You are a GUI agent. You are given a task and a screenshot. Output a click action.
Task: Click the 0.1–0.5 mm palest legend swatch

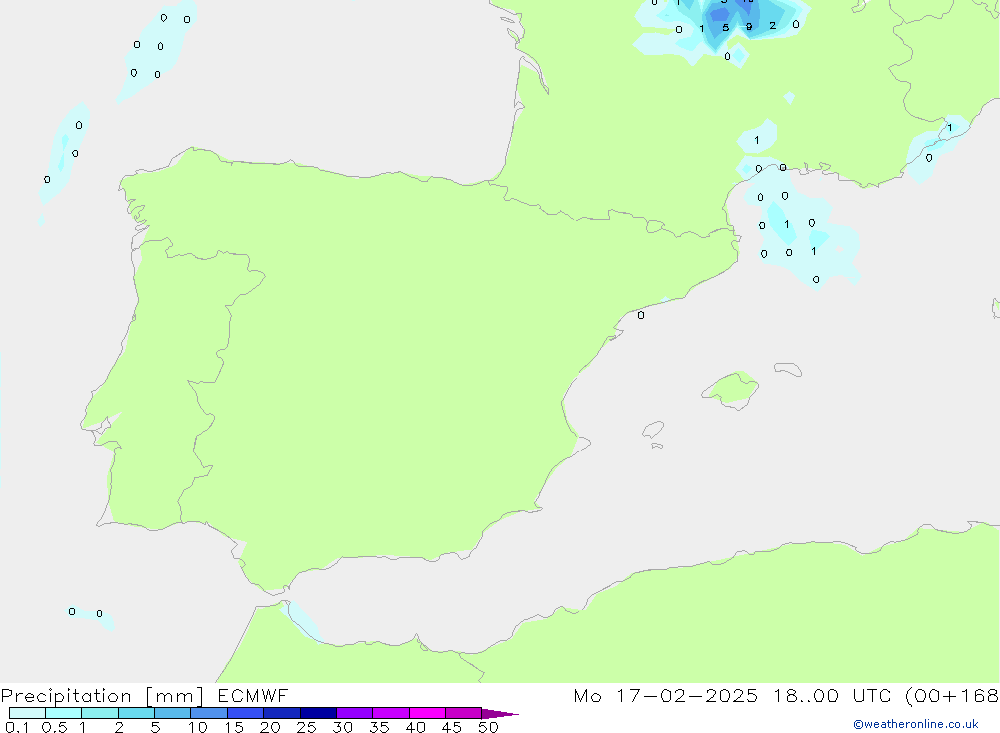click(27, 713)
